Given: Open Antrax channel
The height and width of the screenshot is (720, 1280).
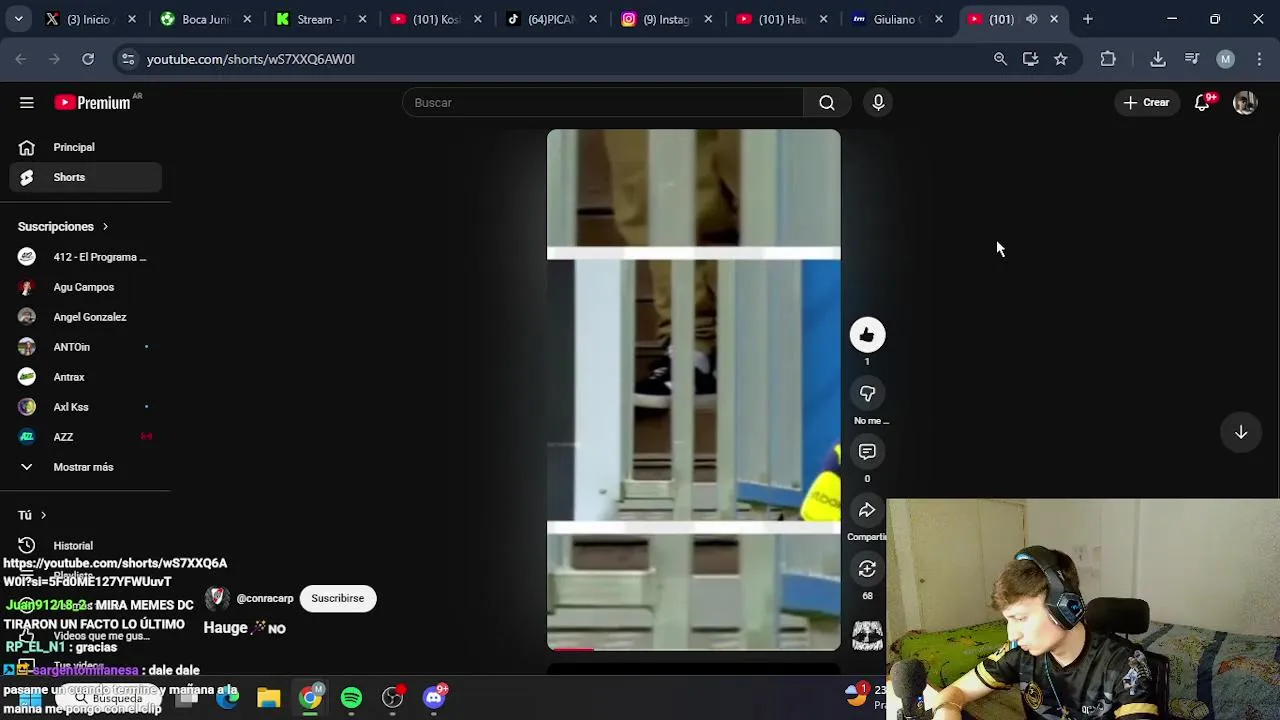Looking at the screenshot, I should 85,377.
